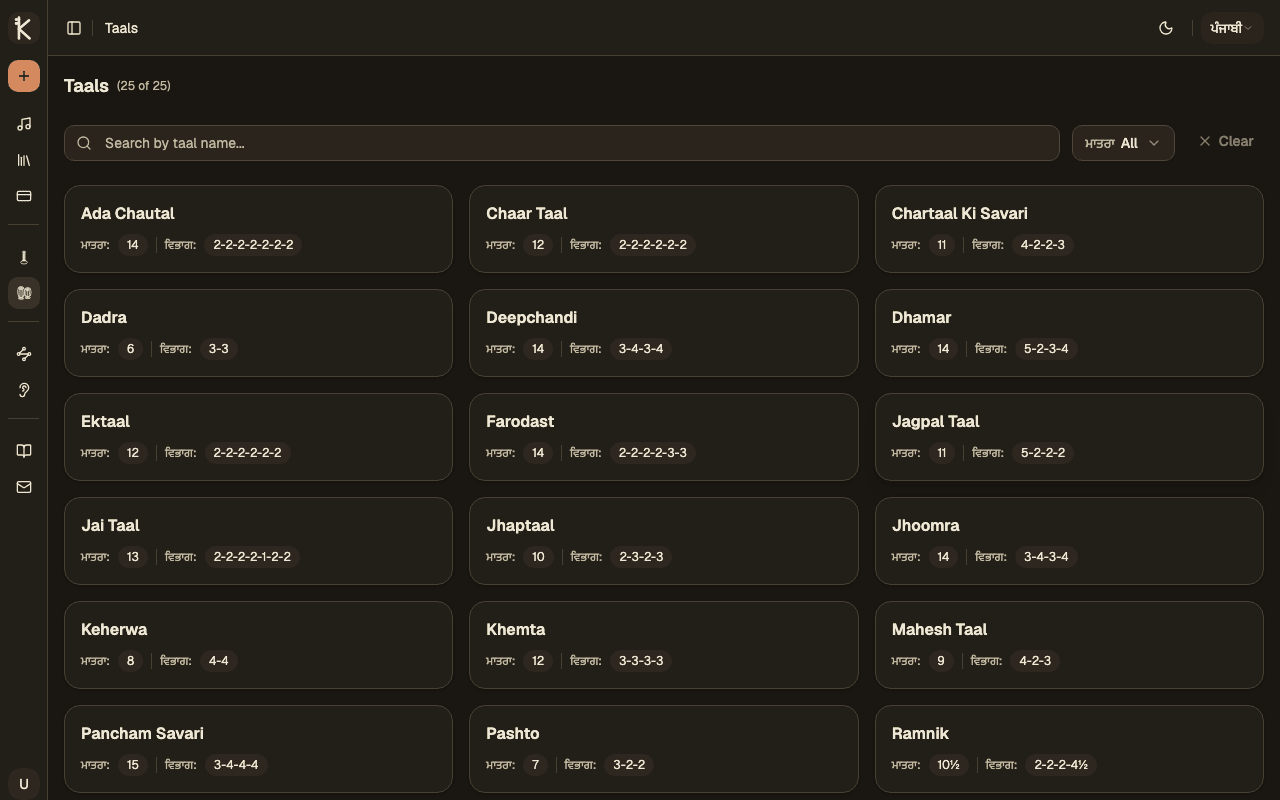
Task: Click the 13 matra badge on Jai Taal
Action: coord(133,557)
